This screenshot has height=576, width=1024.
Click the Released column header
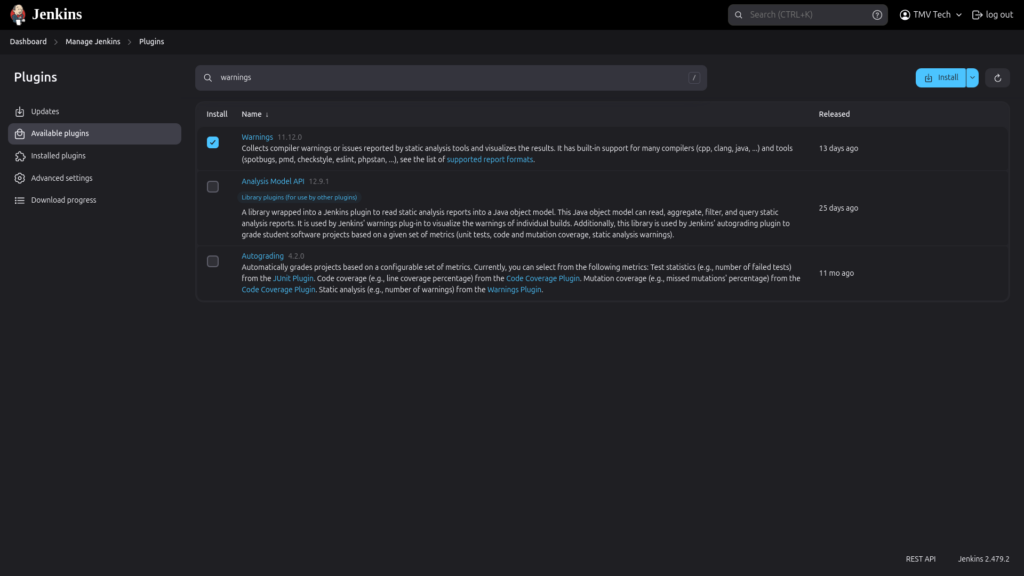pyautogui.click(x=835, y=114)
